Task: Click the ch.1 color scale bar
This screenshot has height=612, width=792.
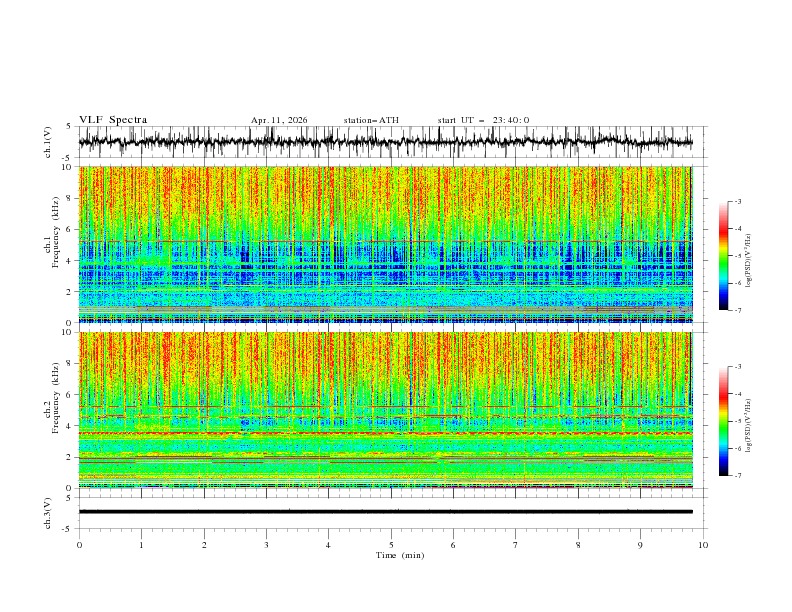Action: pos(723,256)
